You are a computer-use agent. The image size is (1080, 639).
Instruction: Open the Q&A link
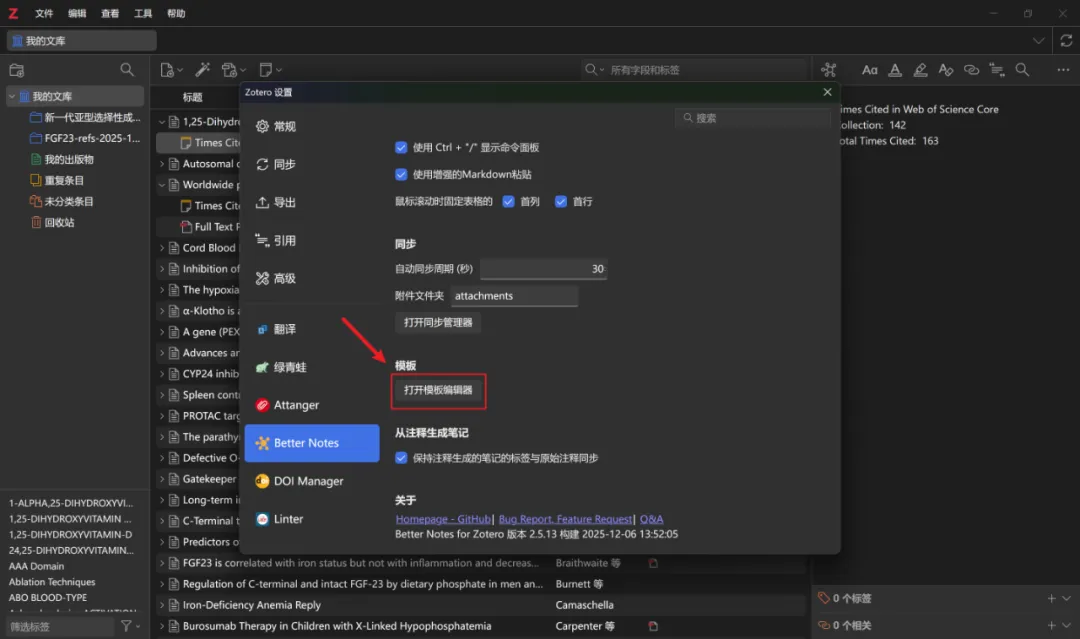tap(652, 519)
